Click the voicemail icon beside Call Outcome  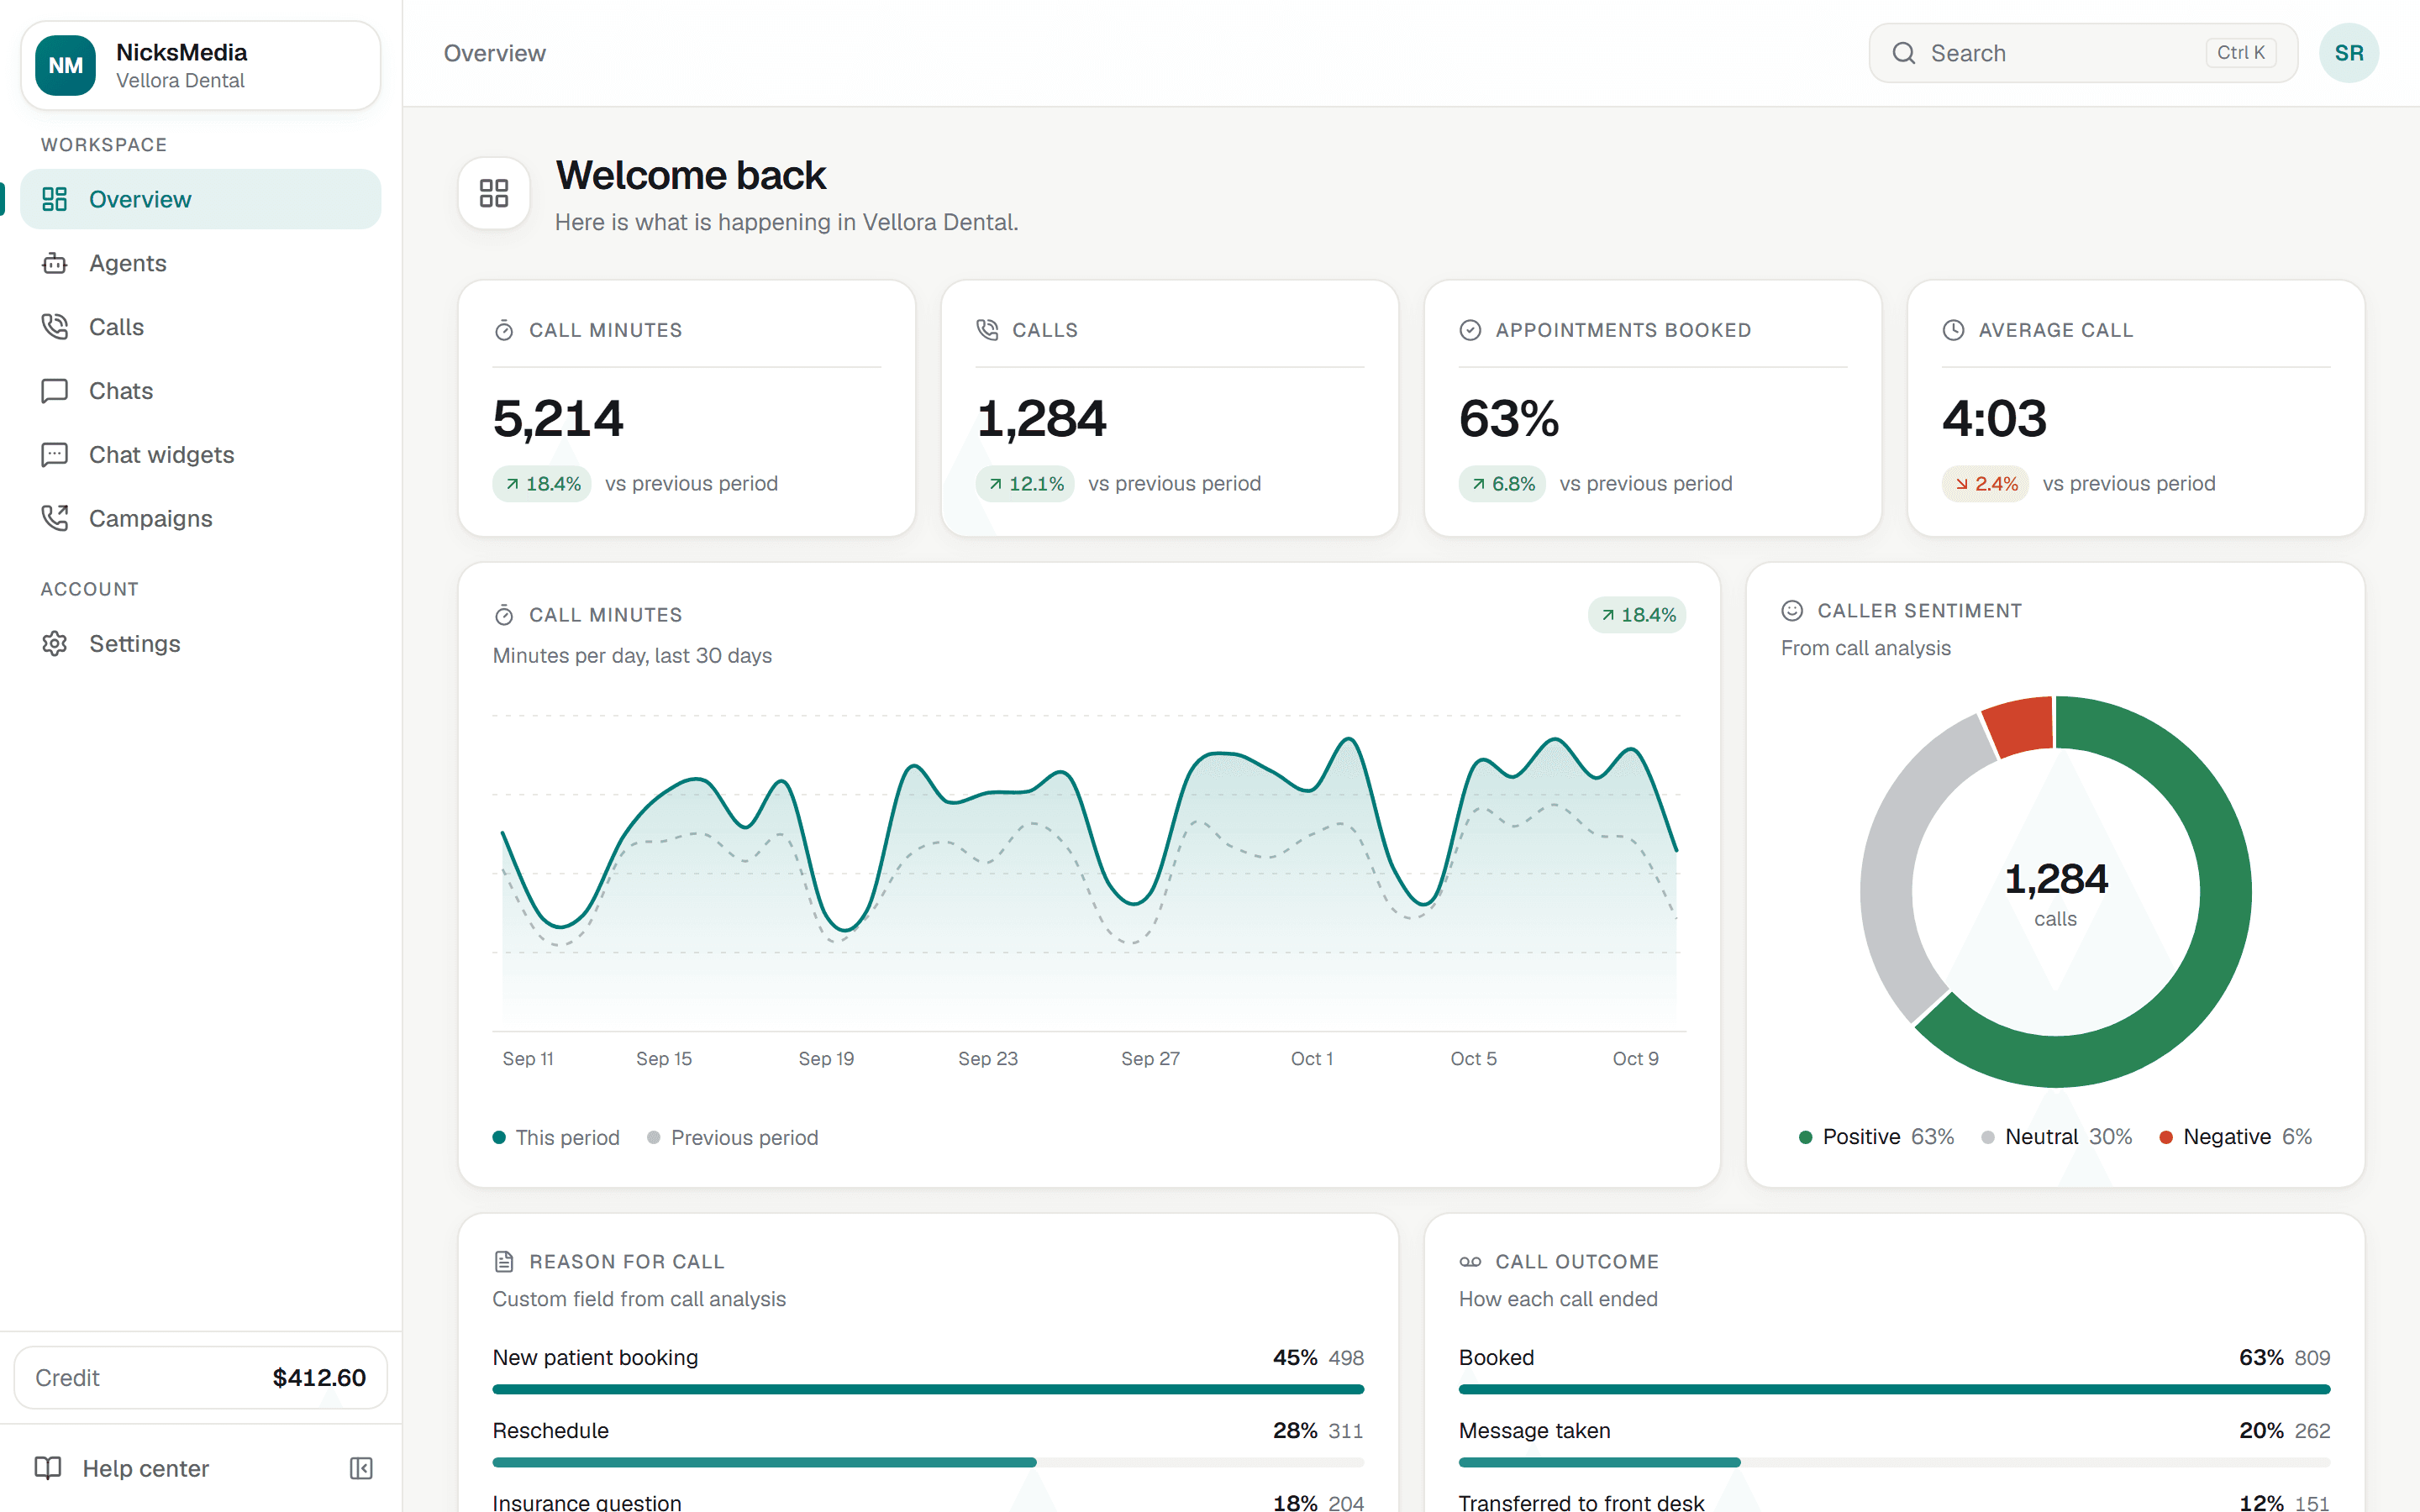[x=1470, y=1262]
